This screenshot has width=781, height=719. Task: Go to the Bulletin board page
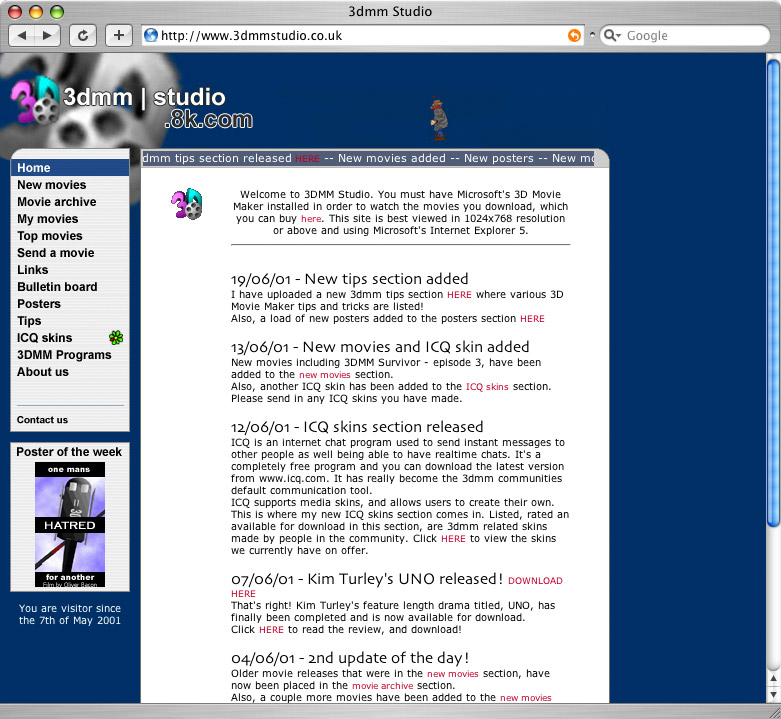click(x=57, y=287)
